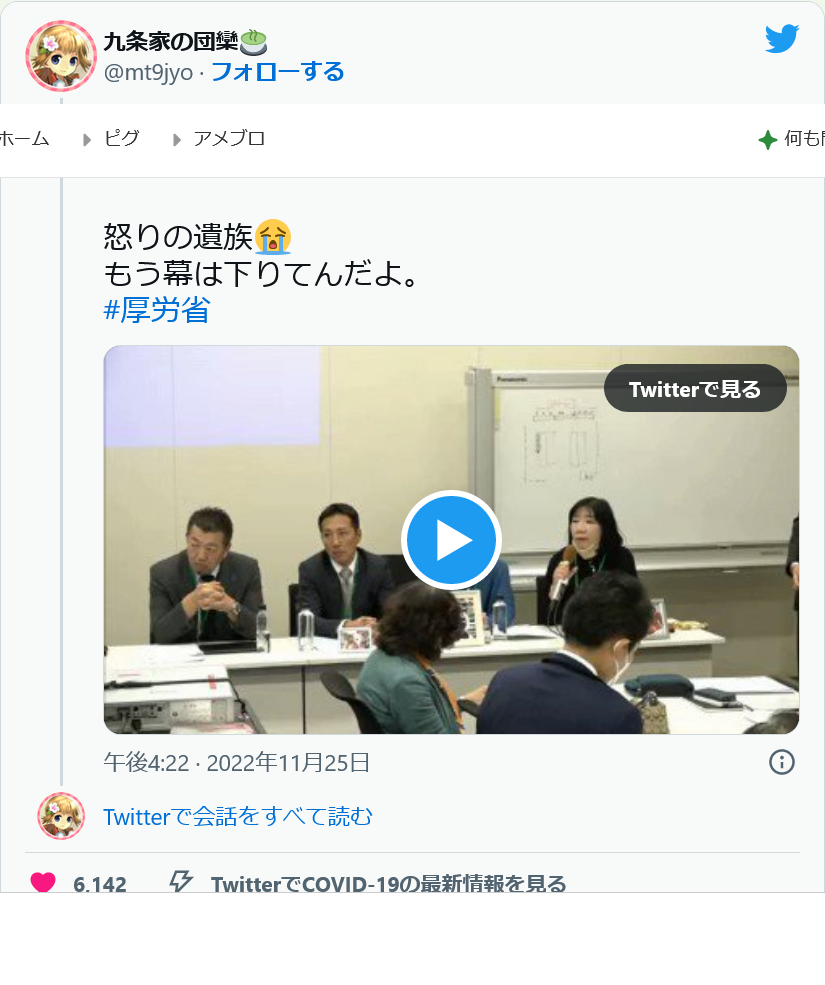Click the フォローする follow link
The image size is (825, 985).
click(x=278, y=72)
